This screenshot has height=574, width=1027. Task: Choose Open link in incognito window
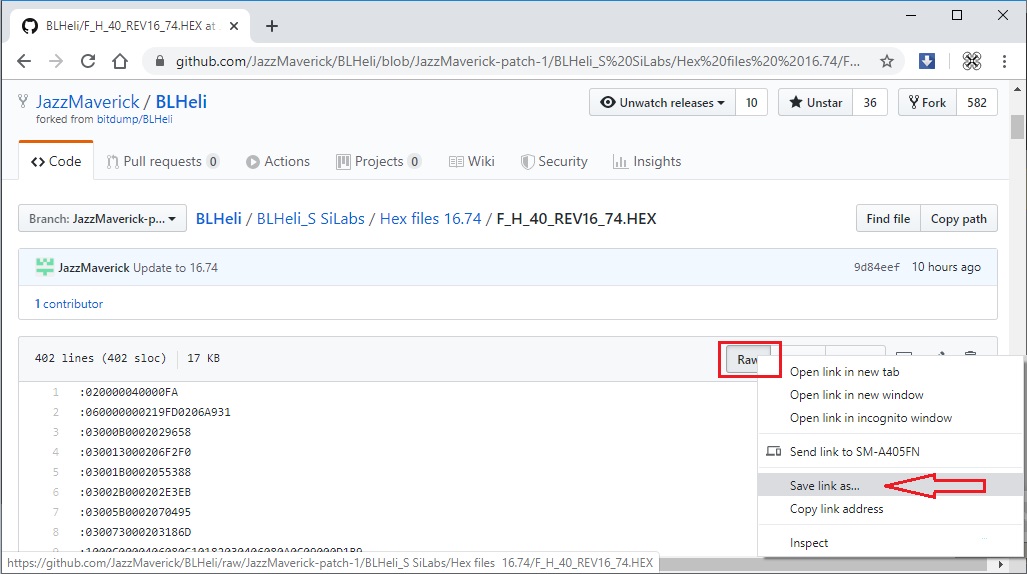[870, 418]
